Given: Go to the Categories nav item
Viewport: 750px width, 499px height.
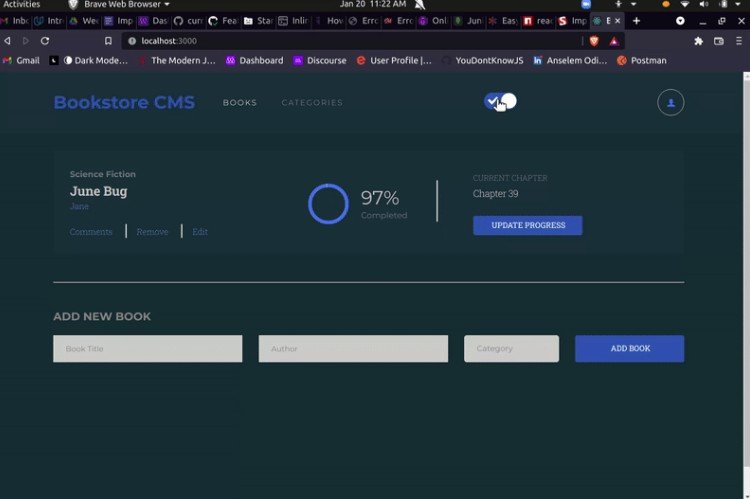Looking at the screenshot, I should 312,103.
